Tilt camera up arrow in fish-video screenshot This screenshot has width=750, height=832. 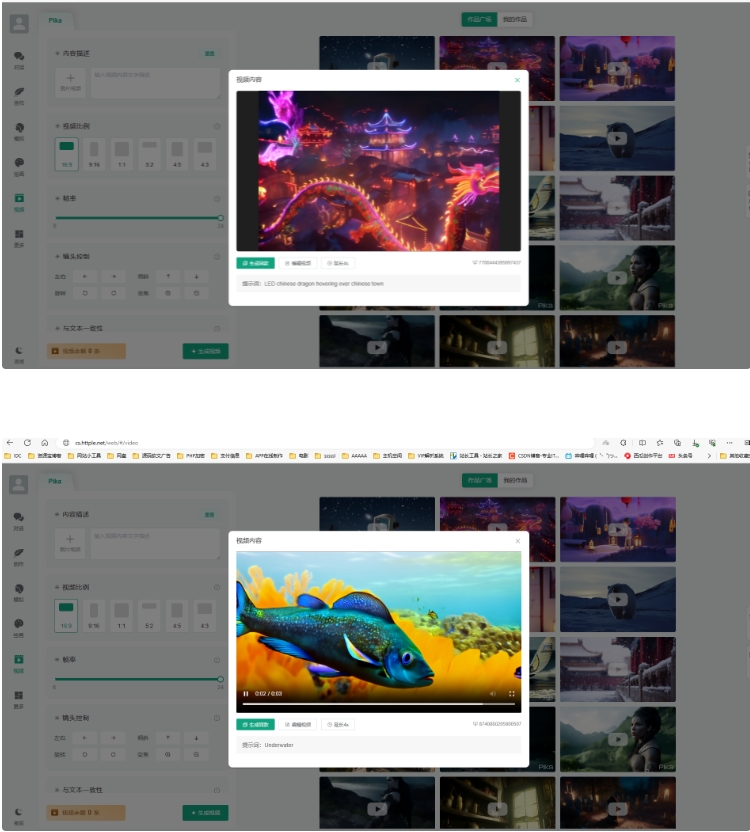pyautogui.click(x=168, y=738)
